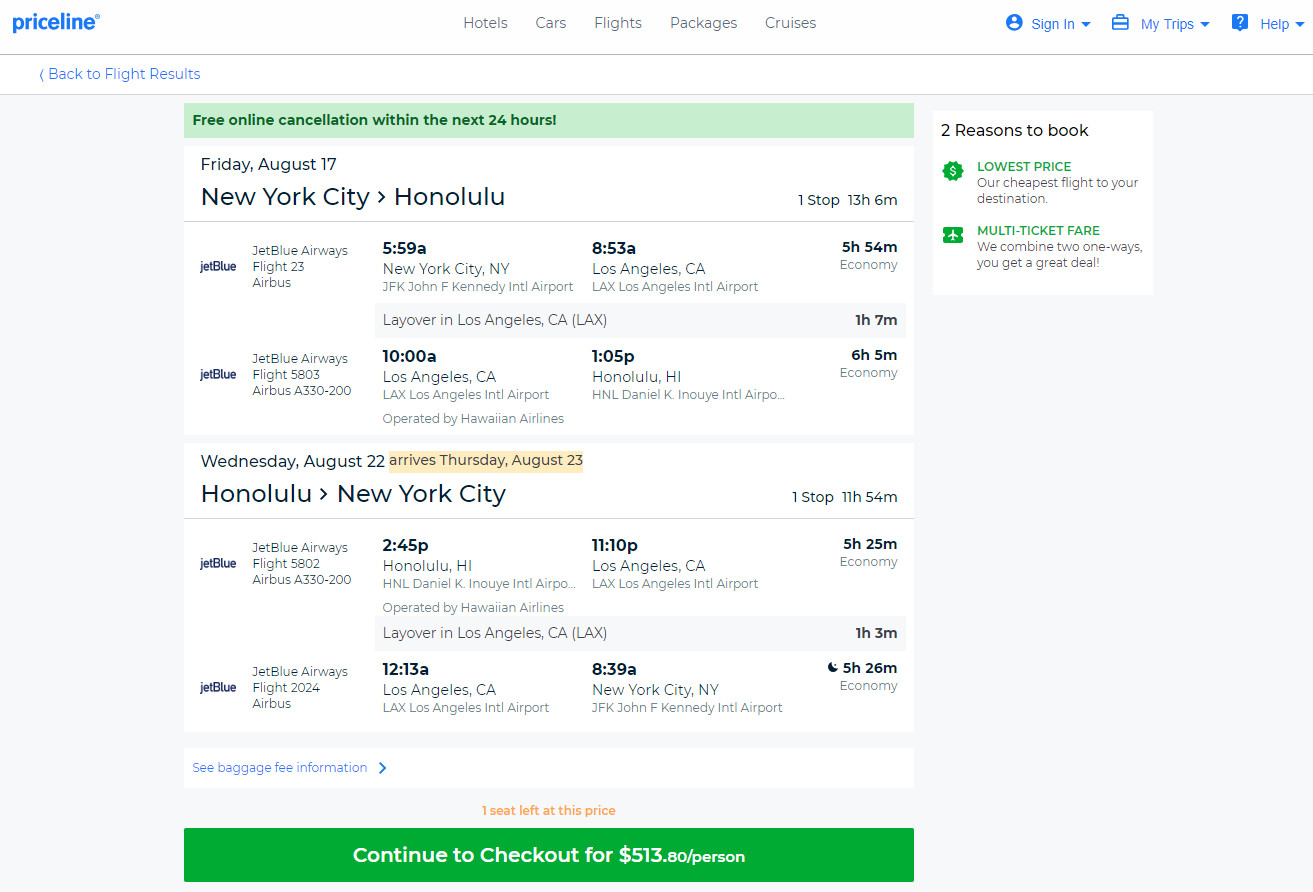1313x892 pixels.
Task: Click the Sign In user icon
Action: pyautogui.click(x=1014, y=22)
